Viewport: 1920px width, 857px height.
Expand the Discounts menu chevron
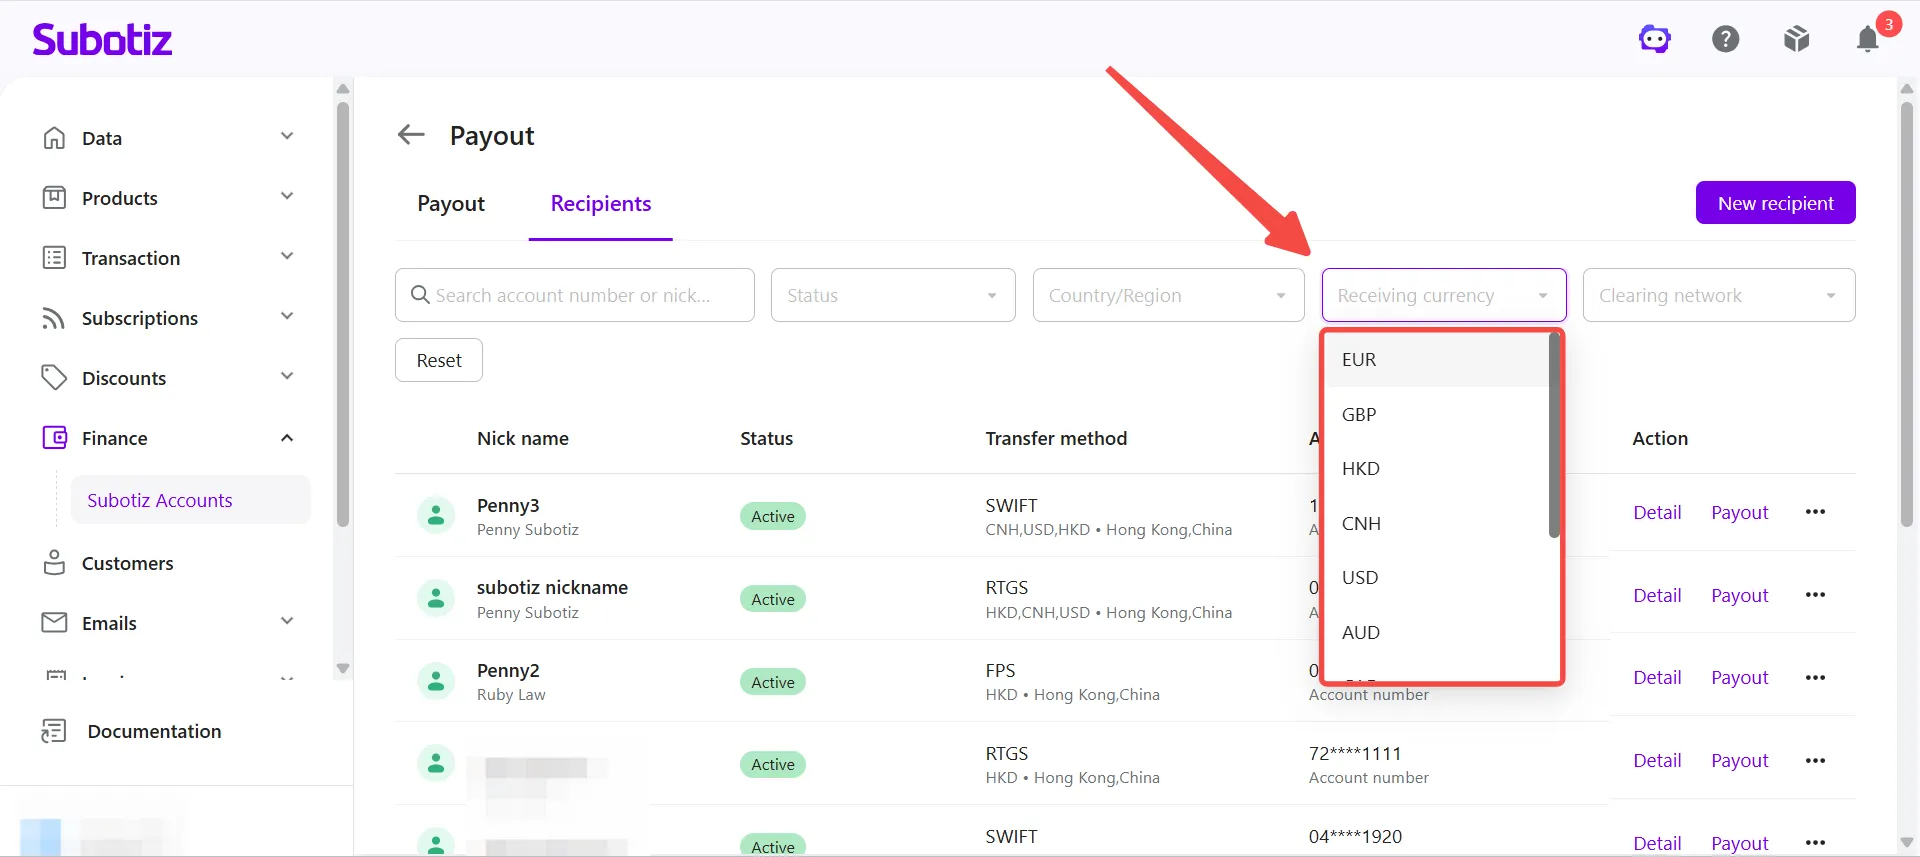pos(287,376)
